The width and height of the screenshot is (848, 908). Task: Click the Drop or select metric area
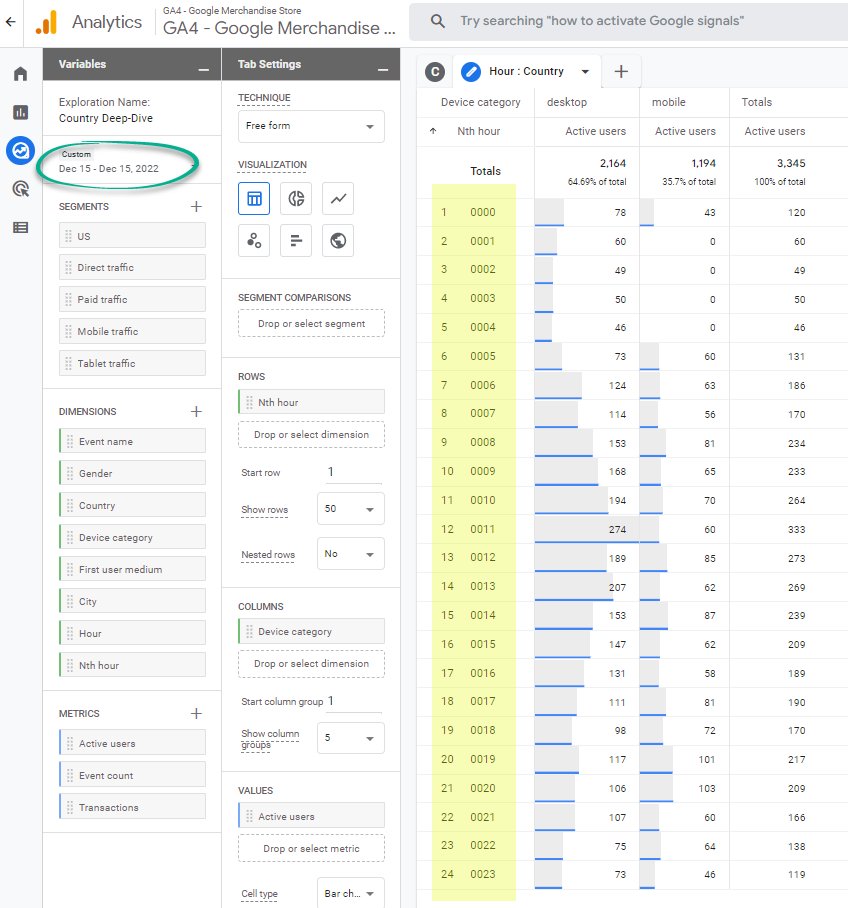click(311, 848)
